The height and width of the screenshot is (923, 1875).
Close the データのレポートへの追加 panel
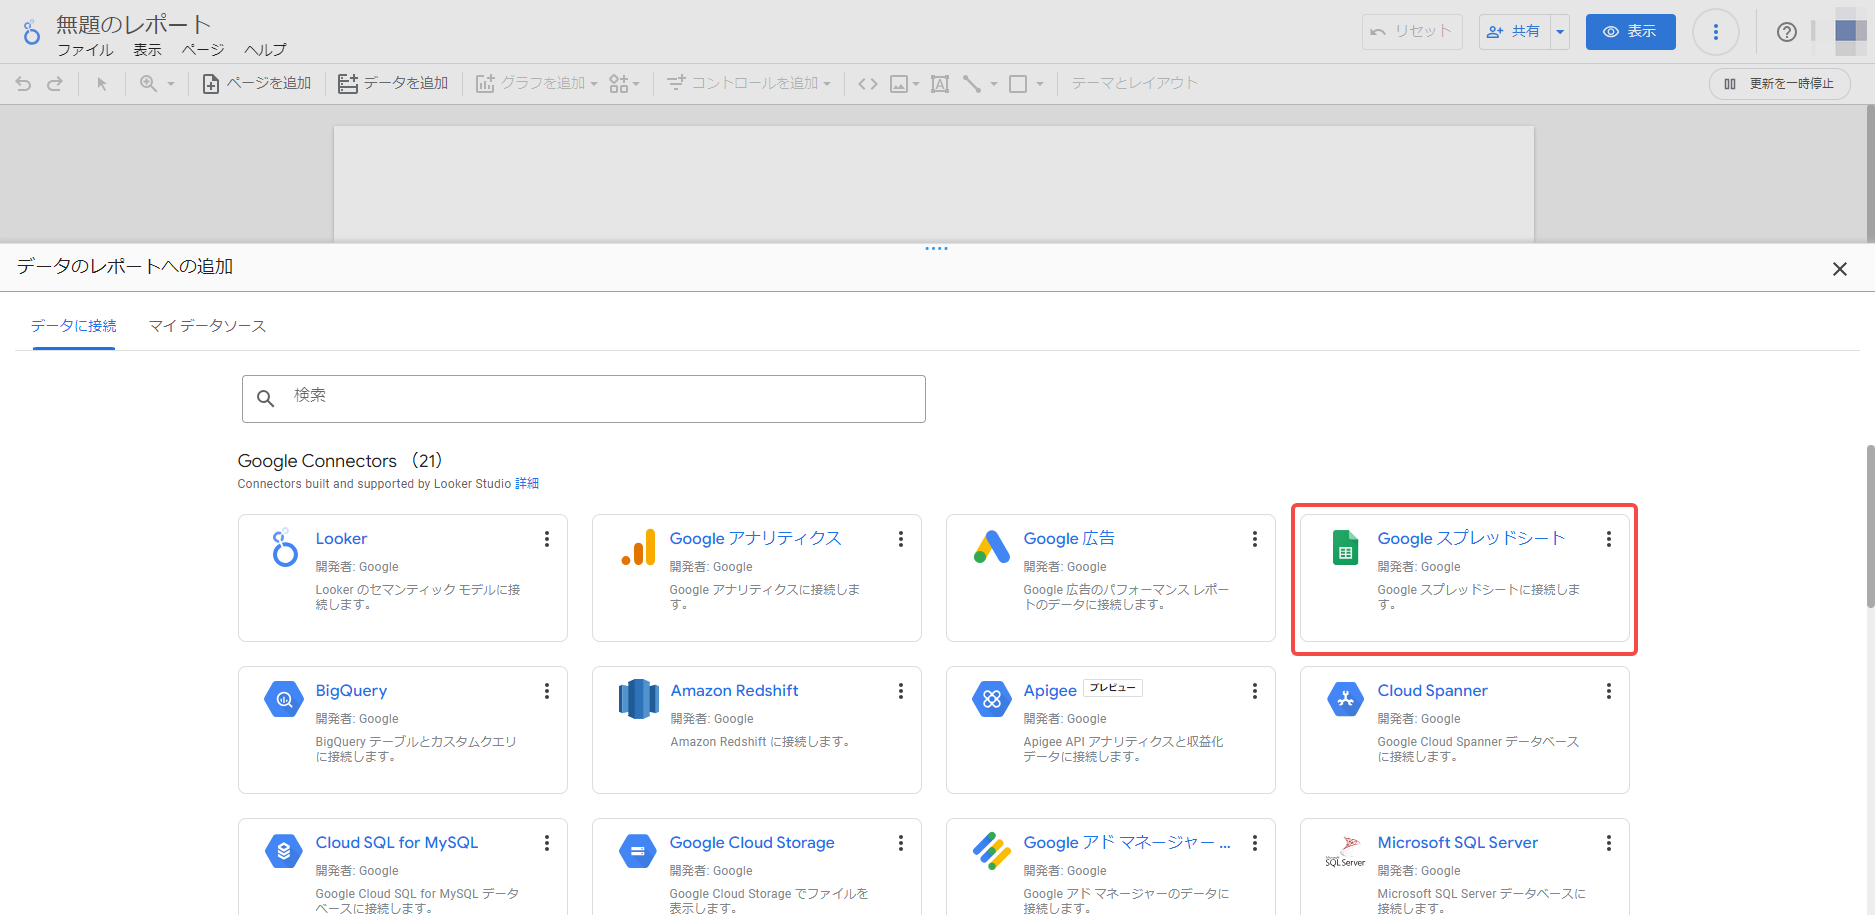click(x=1840, y=269)
